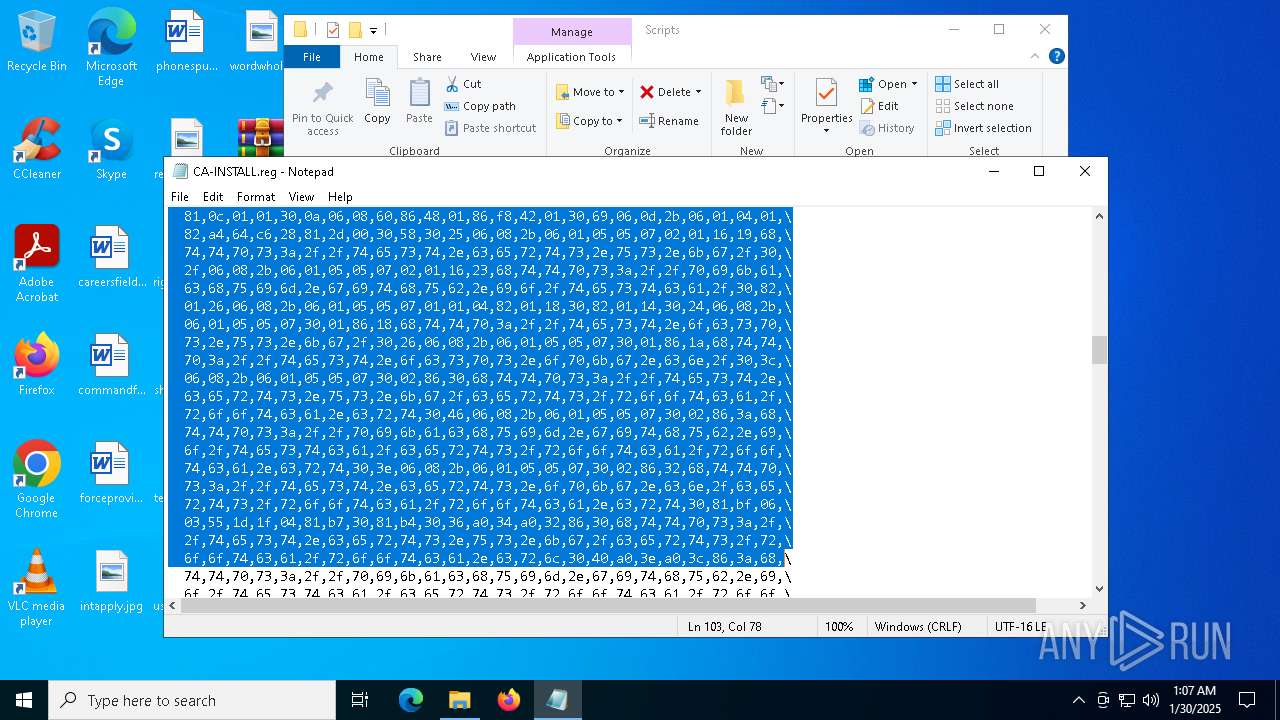Switch to the Share tab in Explorer
The height and width of the screenshot is (720, 1280).
[427, 57]
